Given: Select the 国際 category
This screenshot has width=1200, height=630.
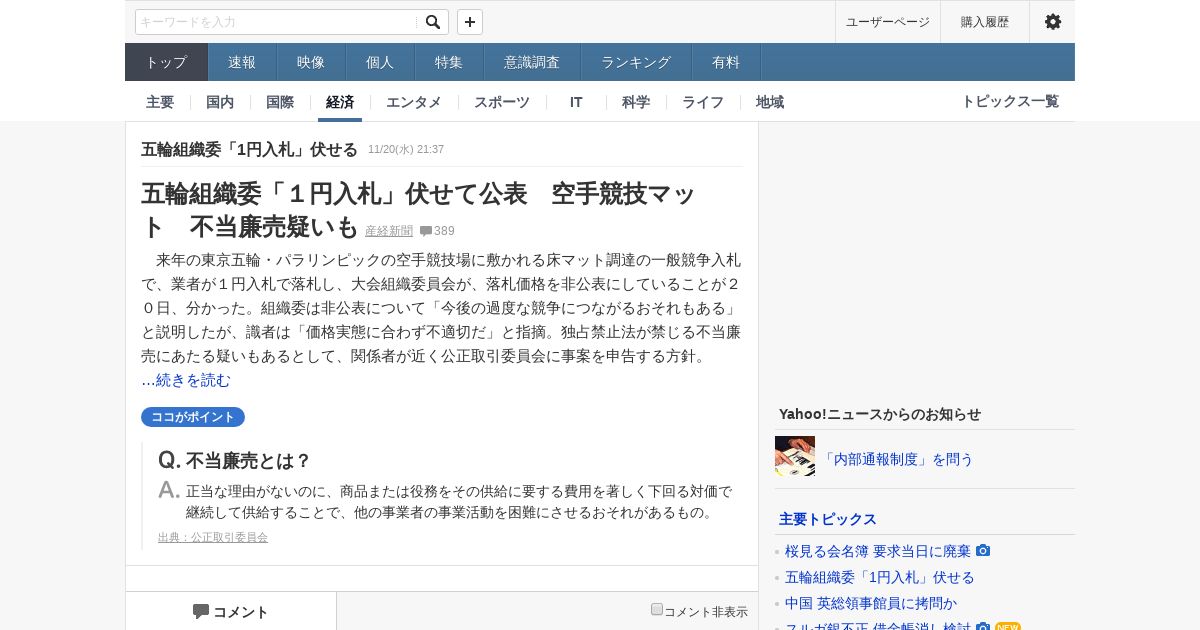Looking at the screenshot, I should [x=280, y=102].
